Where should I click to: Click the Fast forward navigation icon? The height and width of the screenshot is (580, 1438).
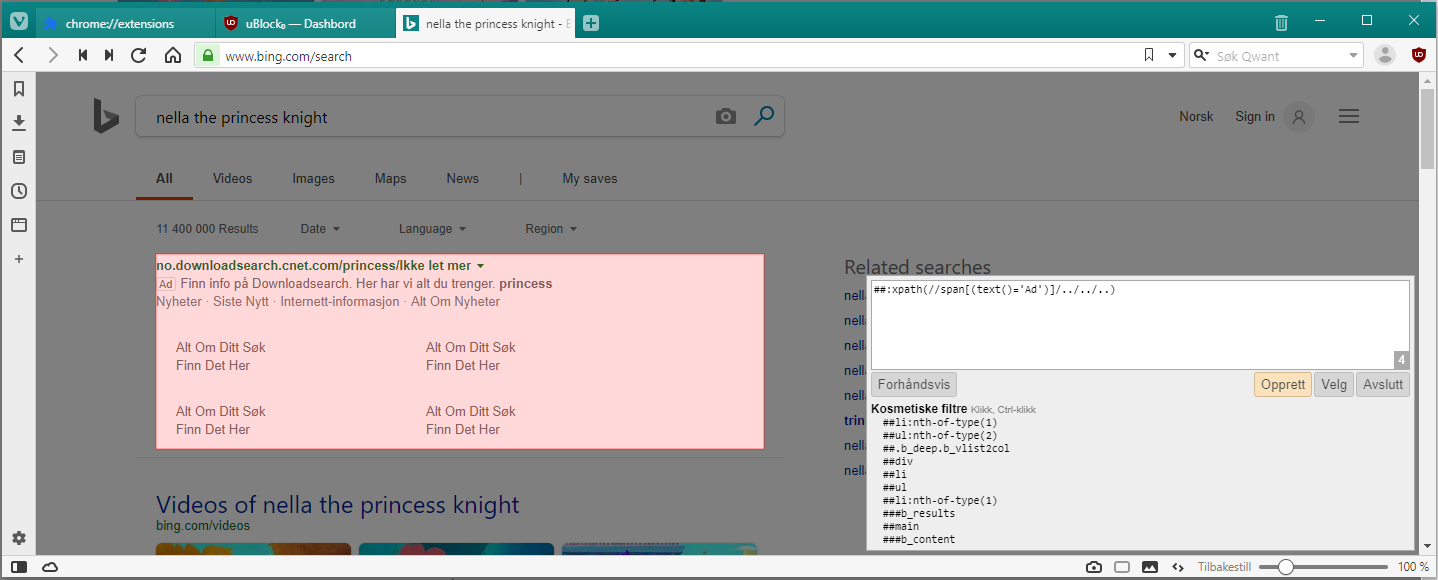[x=109, y=55]
